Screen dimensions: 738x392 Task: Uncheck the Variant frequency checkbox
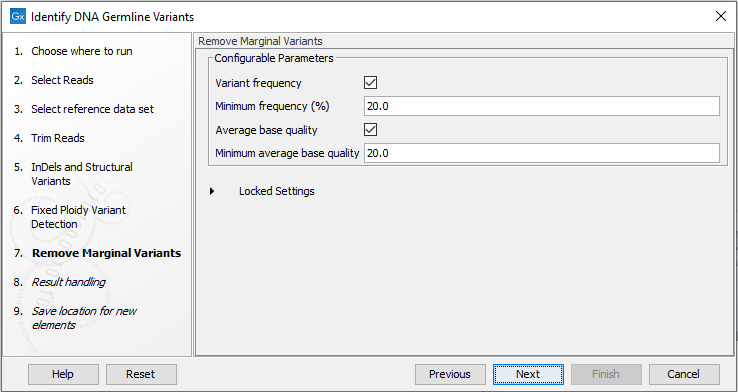pos(370,83)
